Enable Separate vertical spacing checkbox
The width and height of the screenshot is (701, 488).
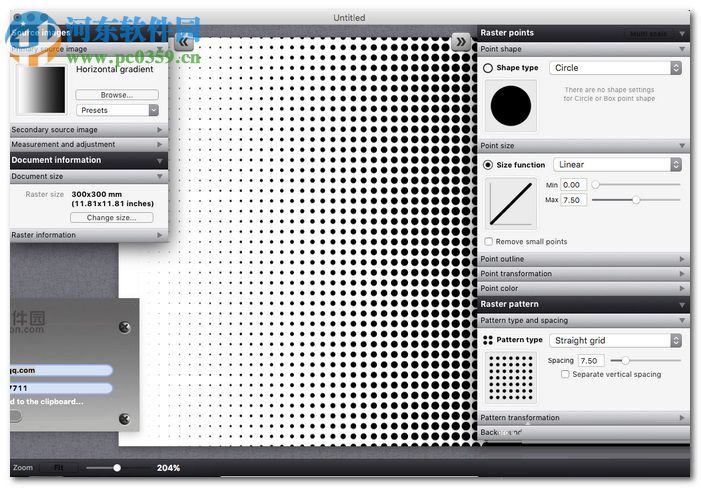(565, 374)
